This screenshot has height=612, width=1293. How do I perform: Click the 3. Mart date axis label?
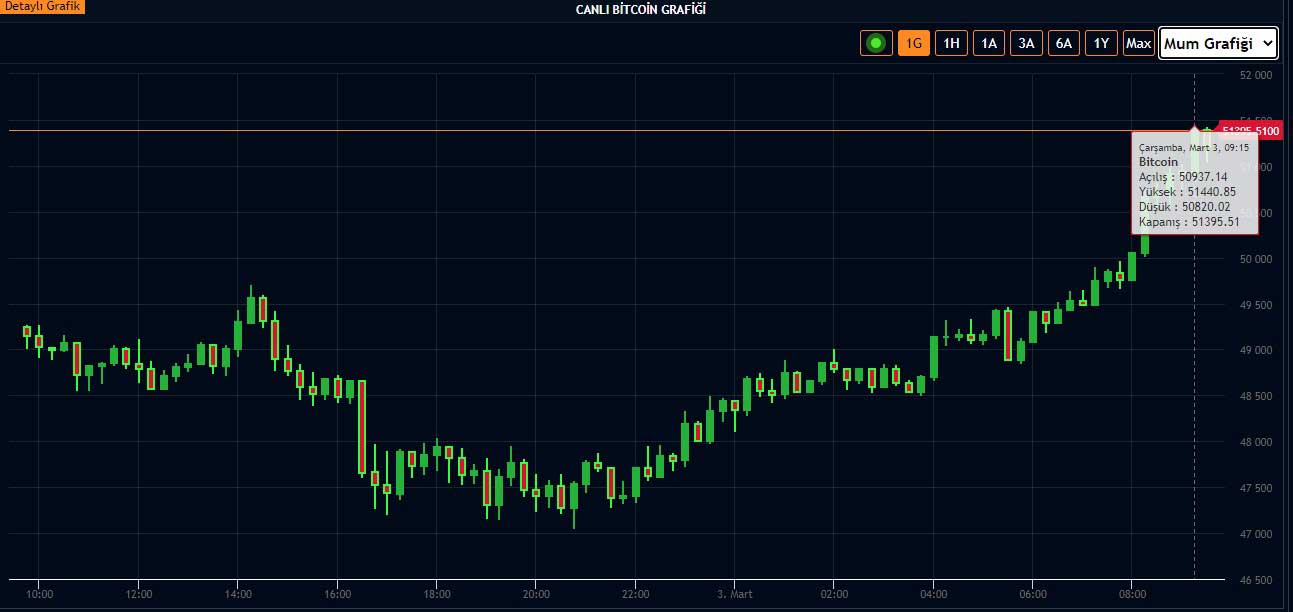pyautogui.click(x=734, y=594)
